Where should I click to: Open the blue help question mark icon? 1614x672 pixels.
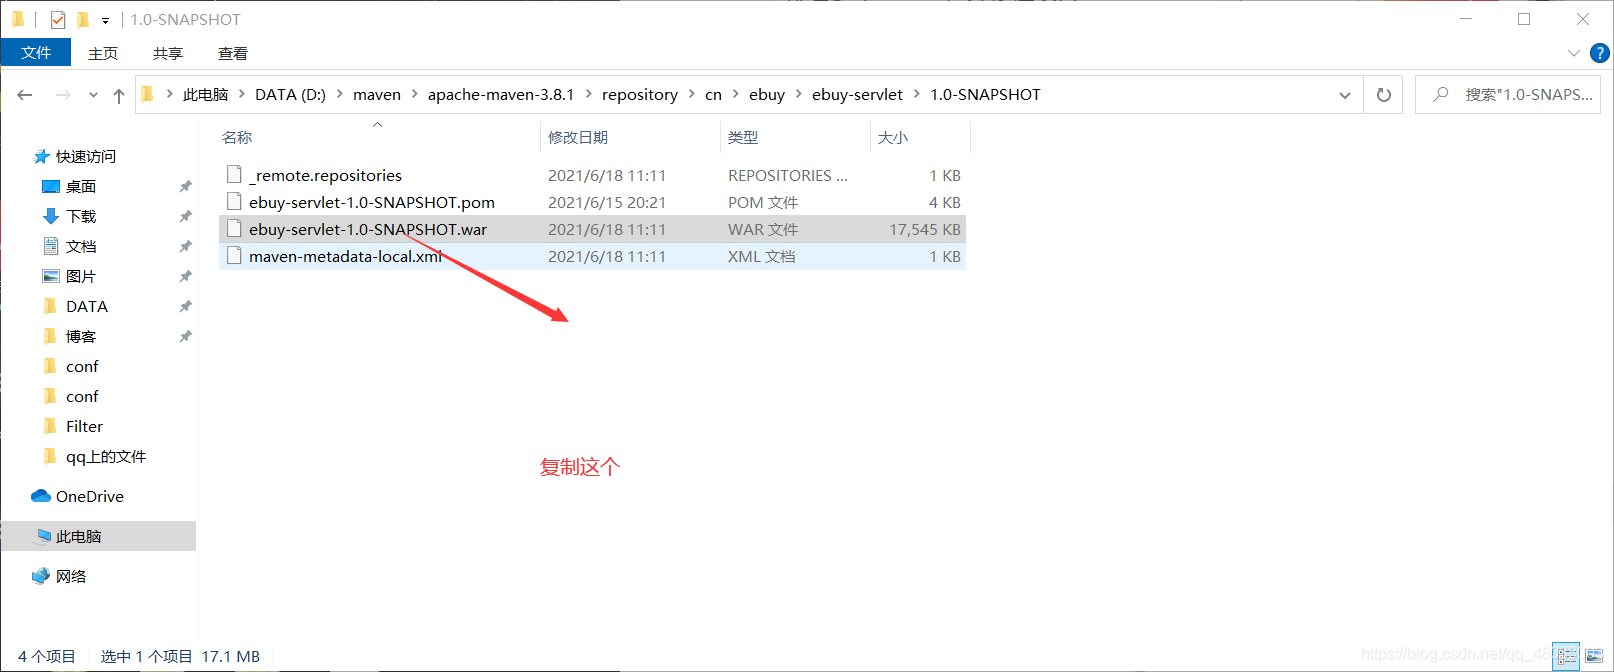1600,53
